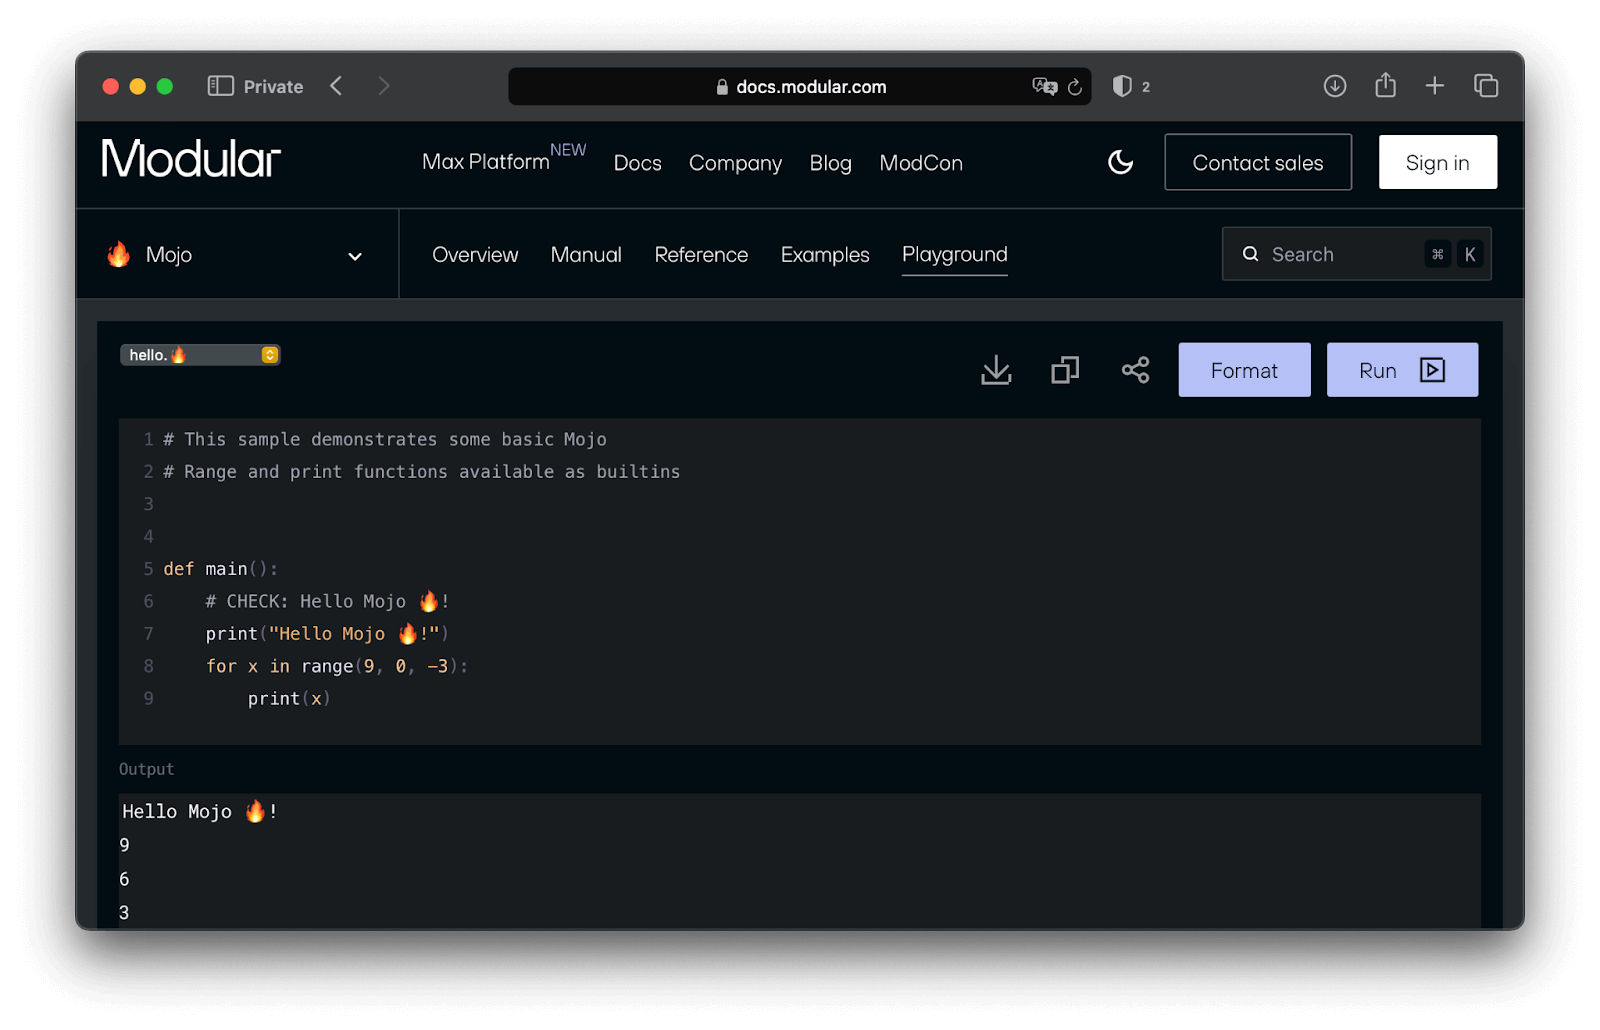
Task: Open Safari downloads
Action: click(1334, 86)
